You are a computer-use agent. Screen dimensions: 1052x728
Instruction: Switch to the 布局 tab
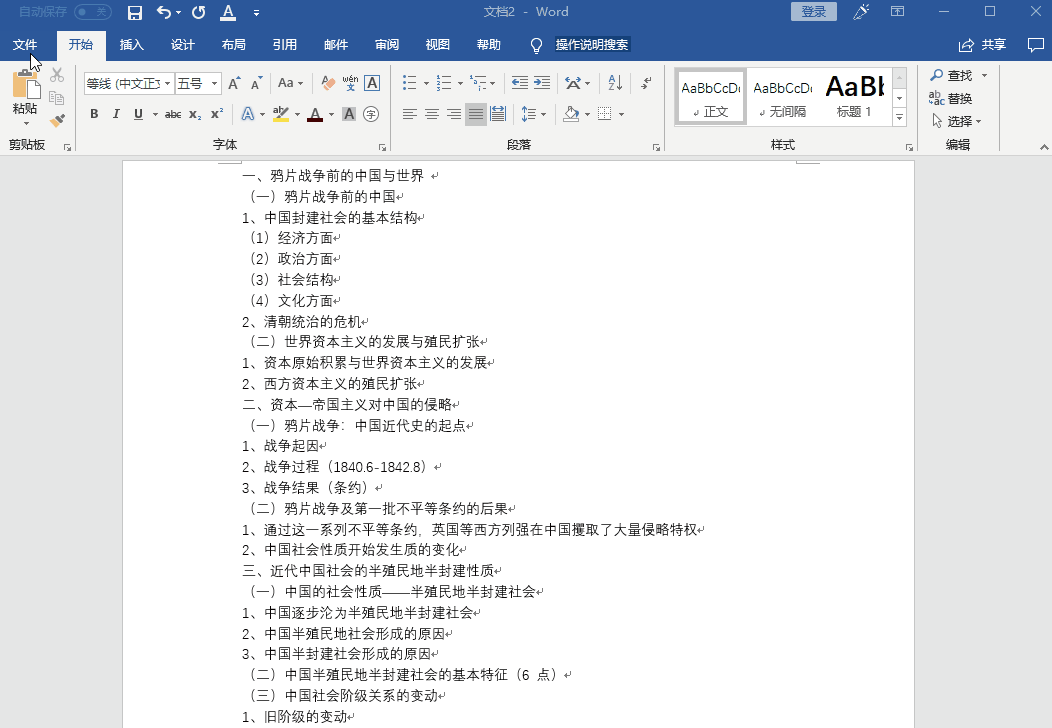point(233,45)
